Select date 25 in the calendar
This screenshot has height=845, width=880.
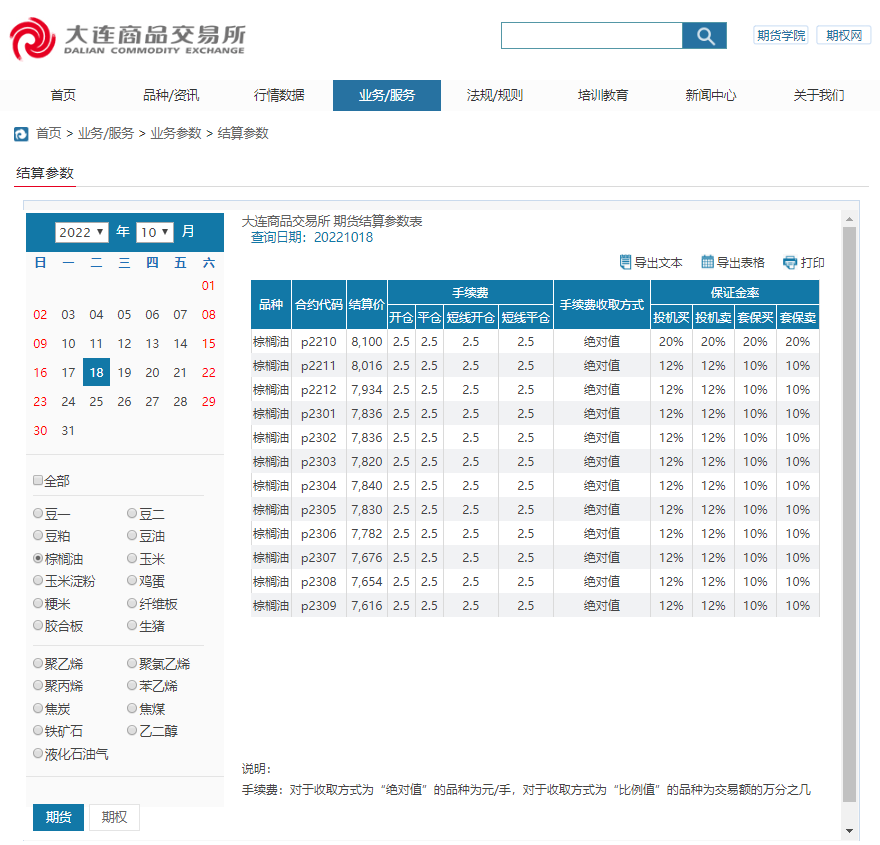(x=96, y=402)
